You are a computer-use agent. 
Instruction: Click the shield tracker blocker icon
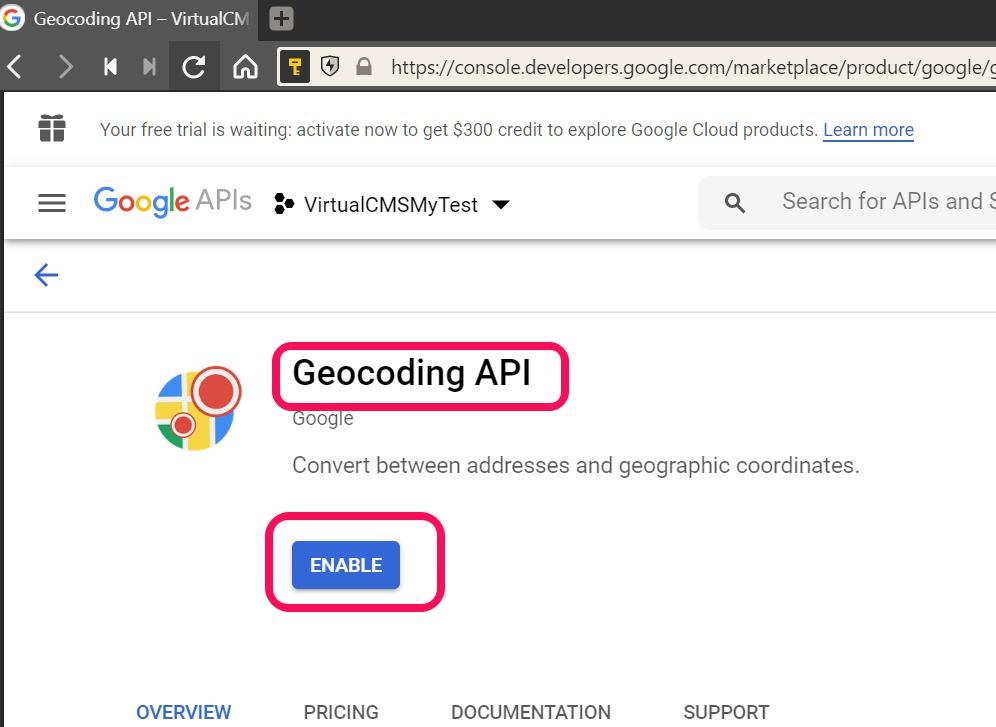click(x=329, y=67)
